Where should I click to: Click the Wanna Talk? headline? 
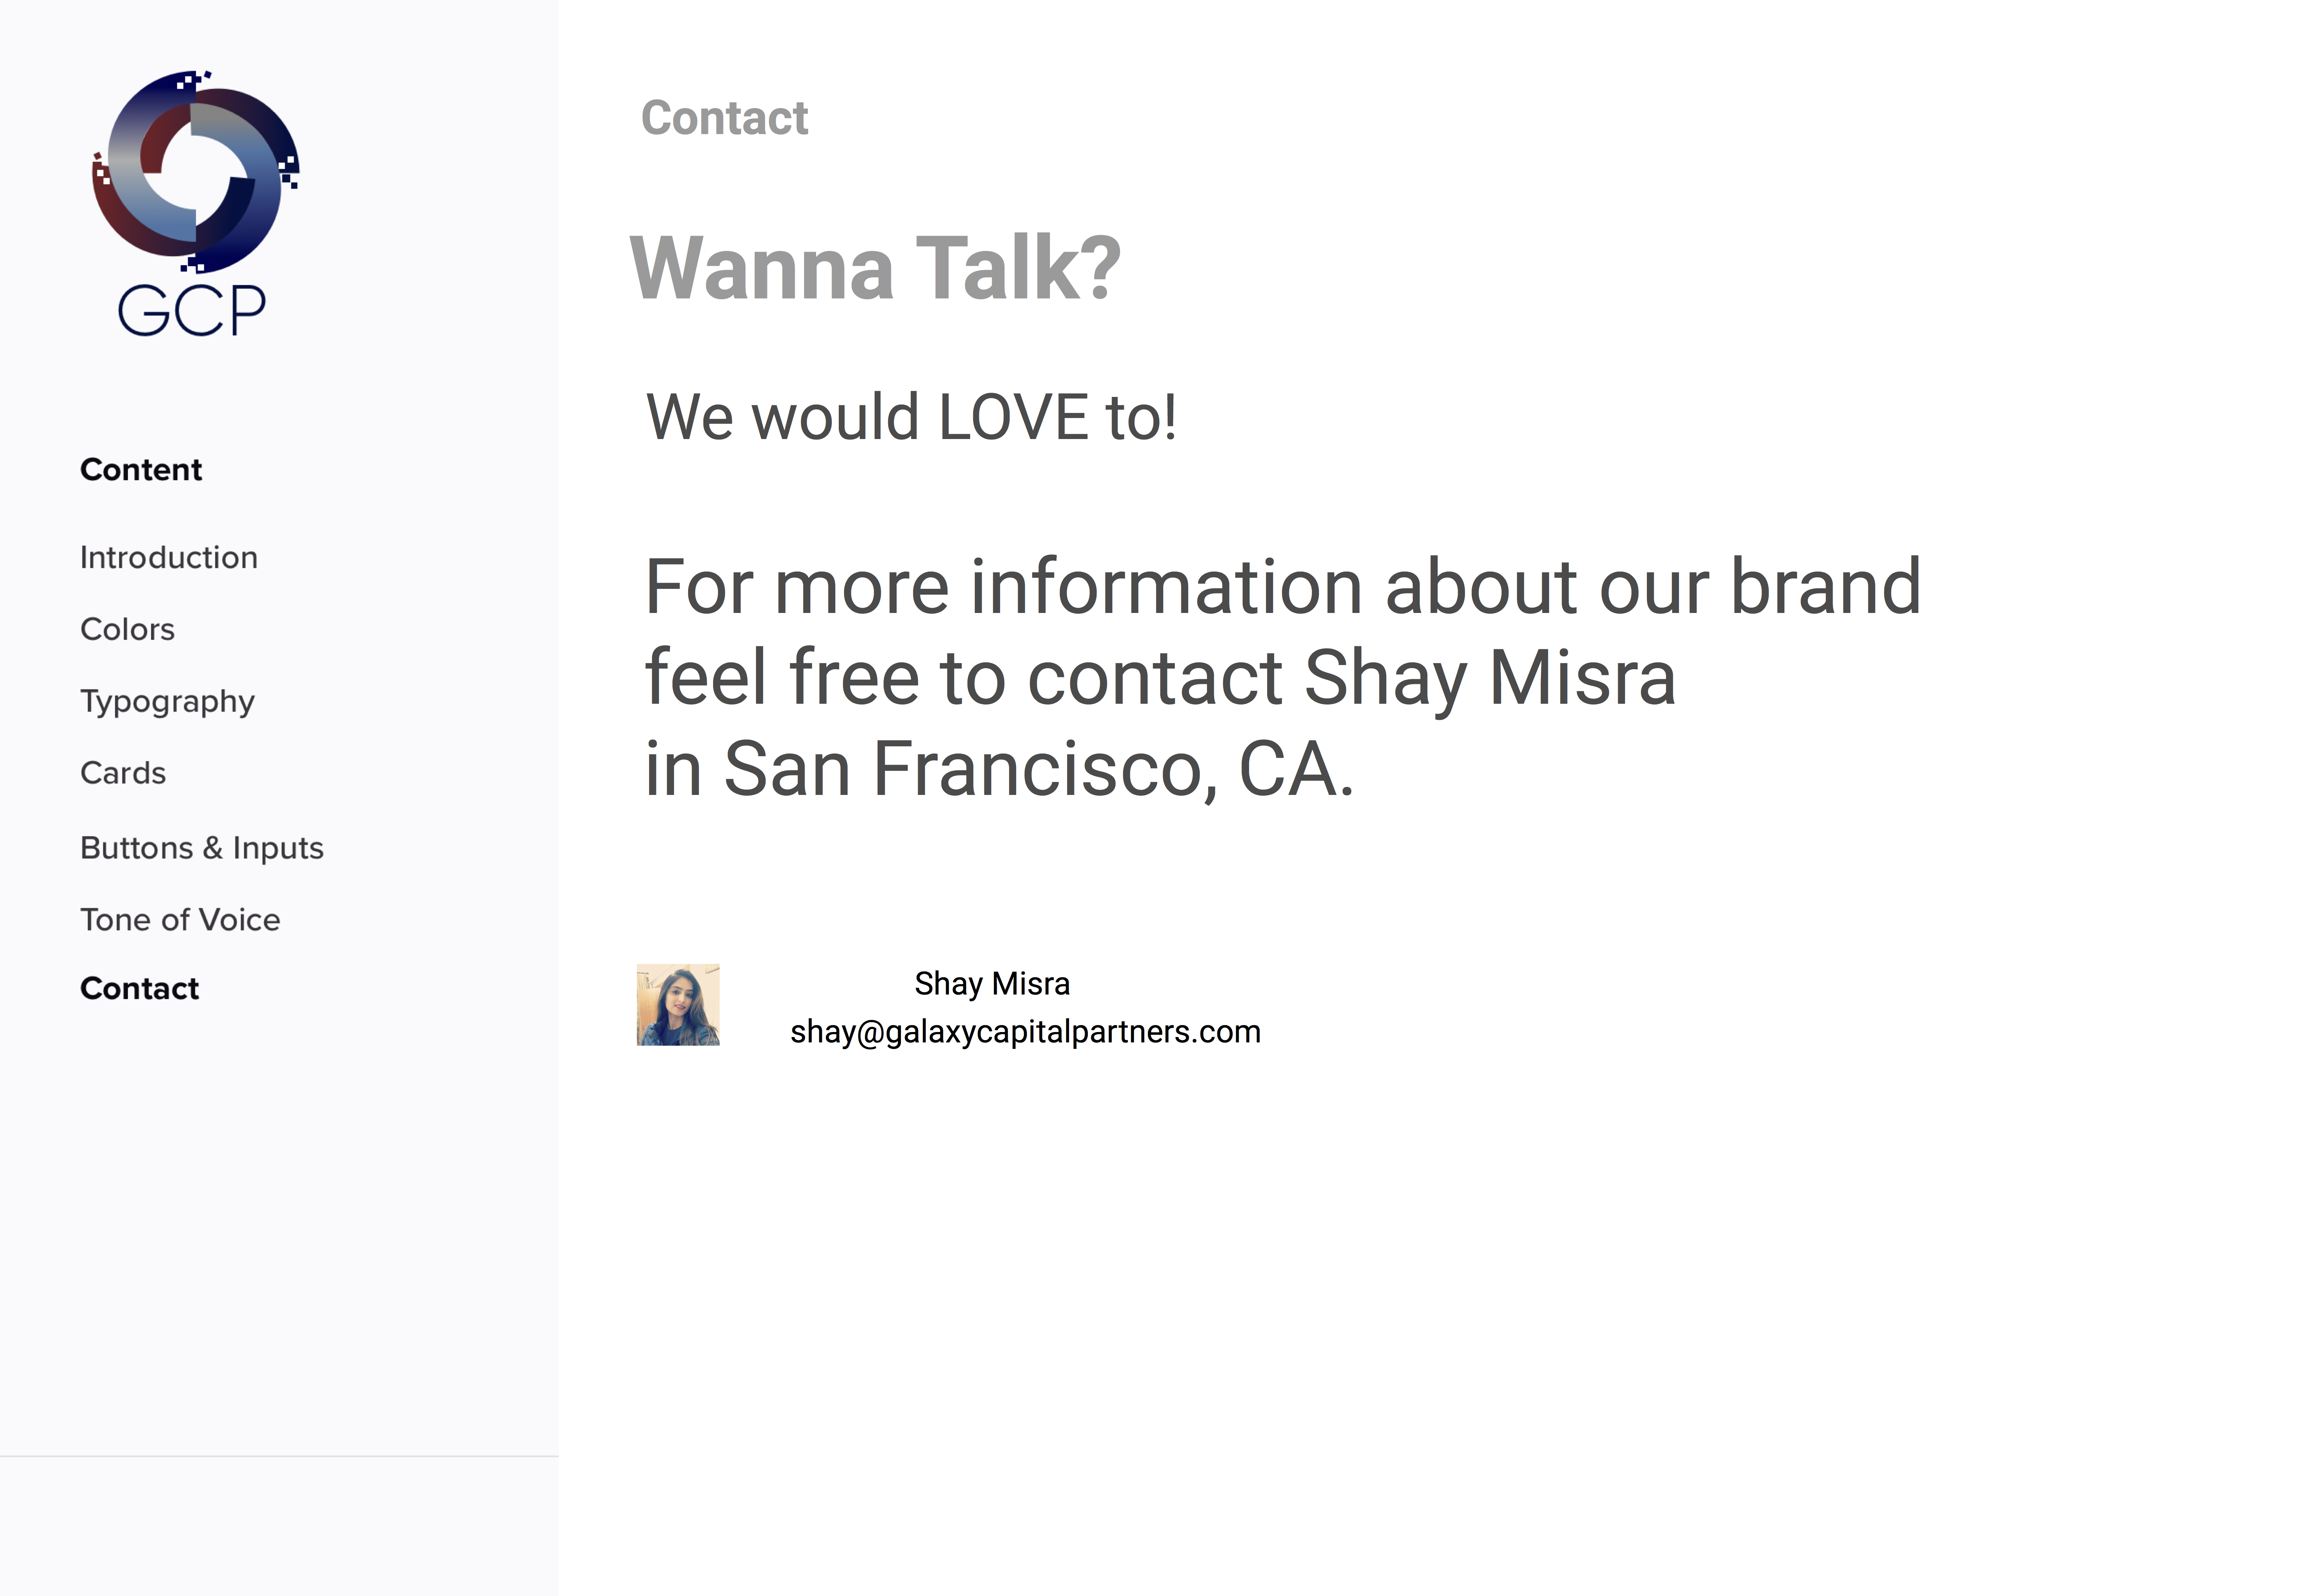click(x=875, y=268)
